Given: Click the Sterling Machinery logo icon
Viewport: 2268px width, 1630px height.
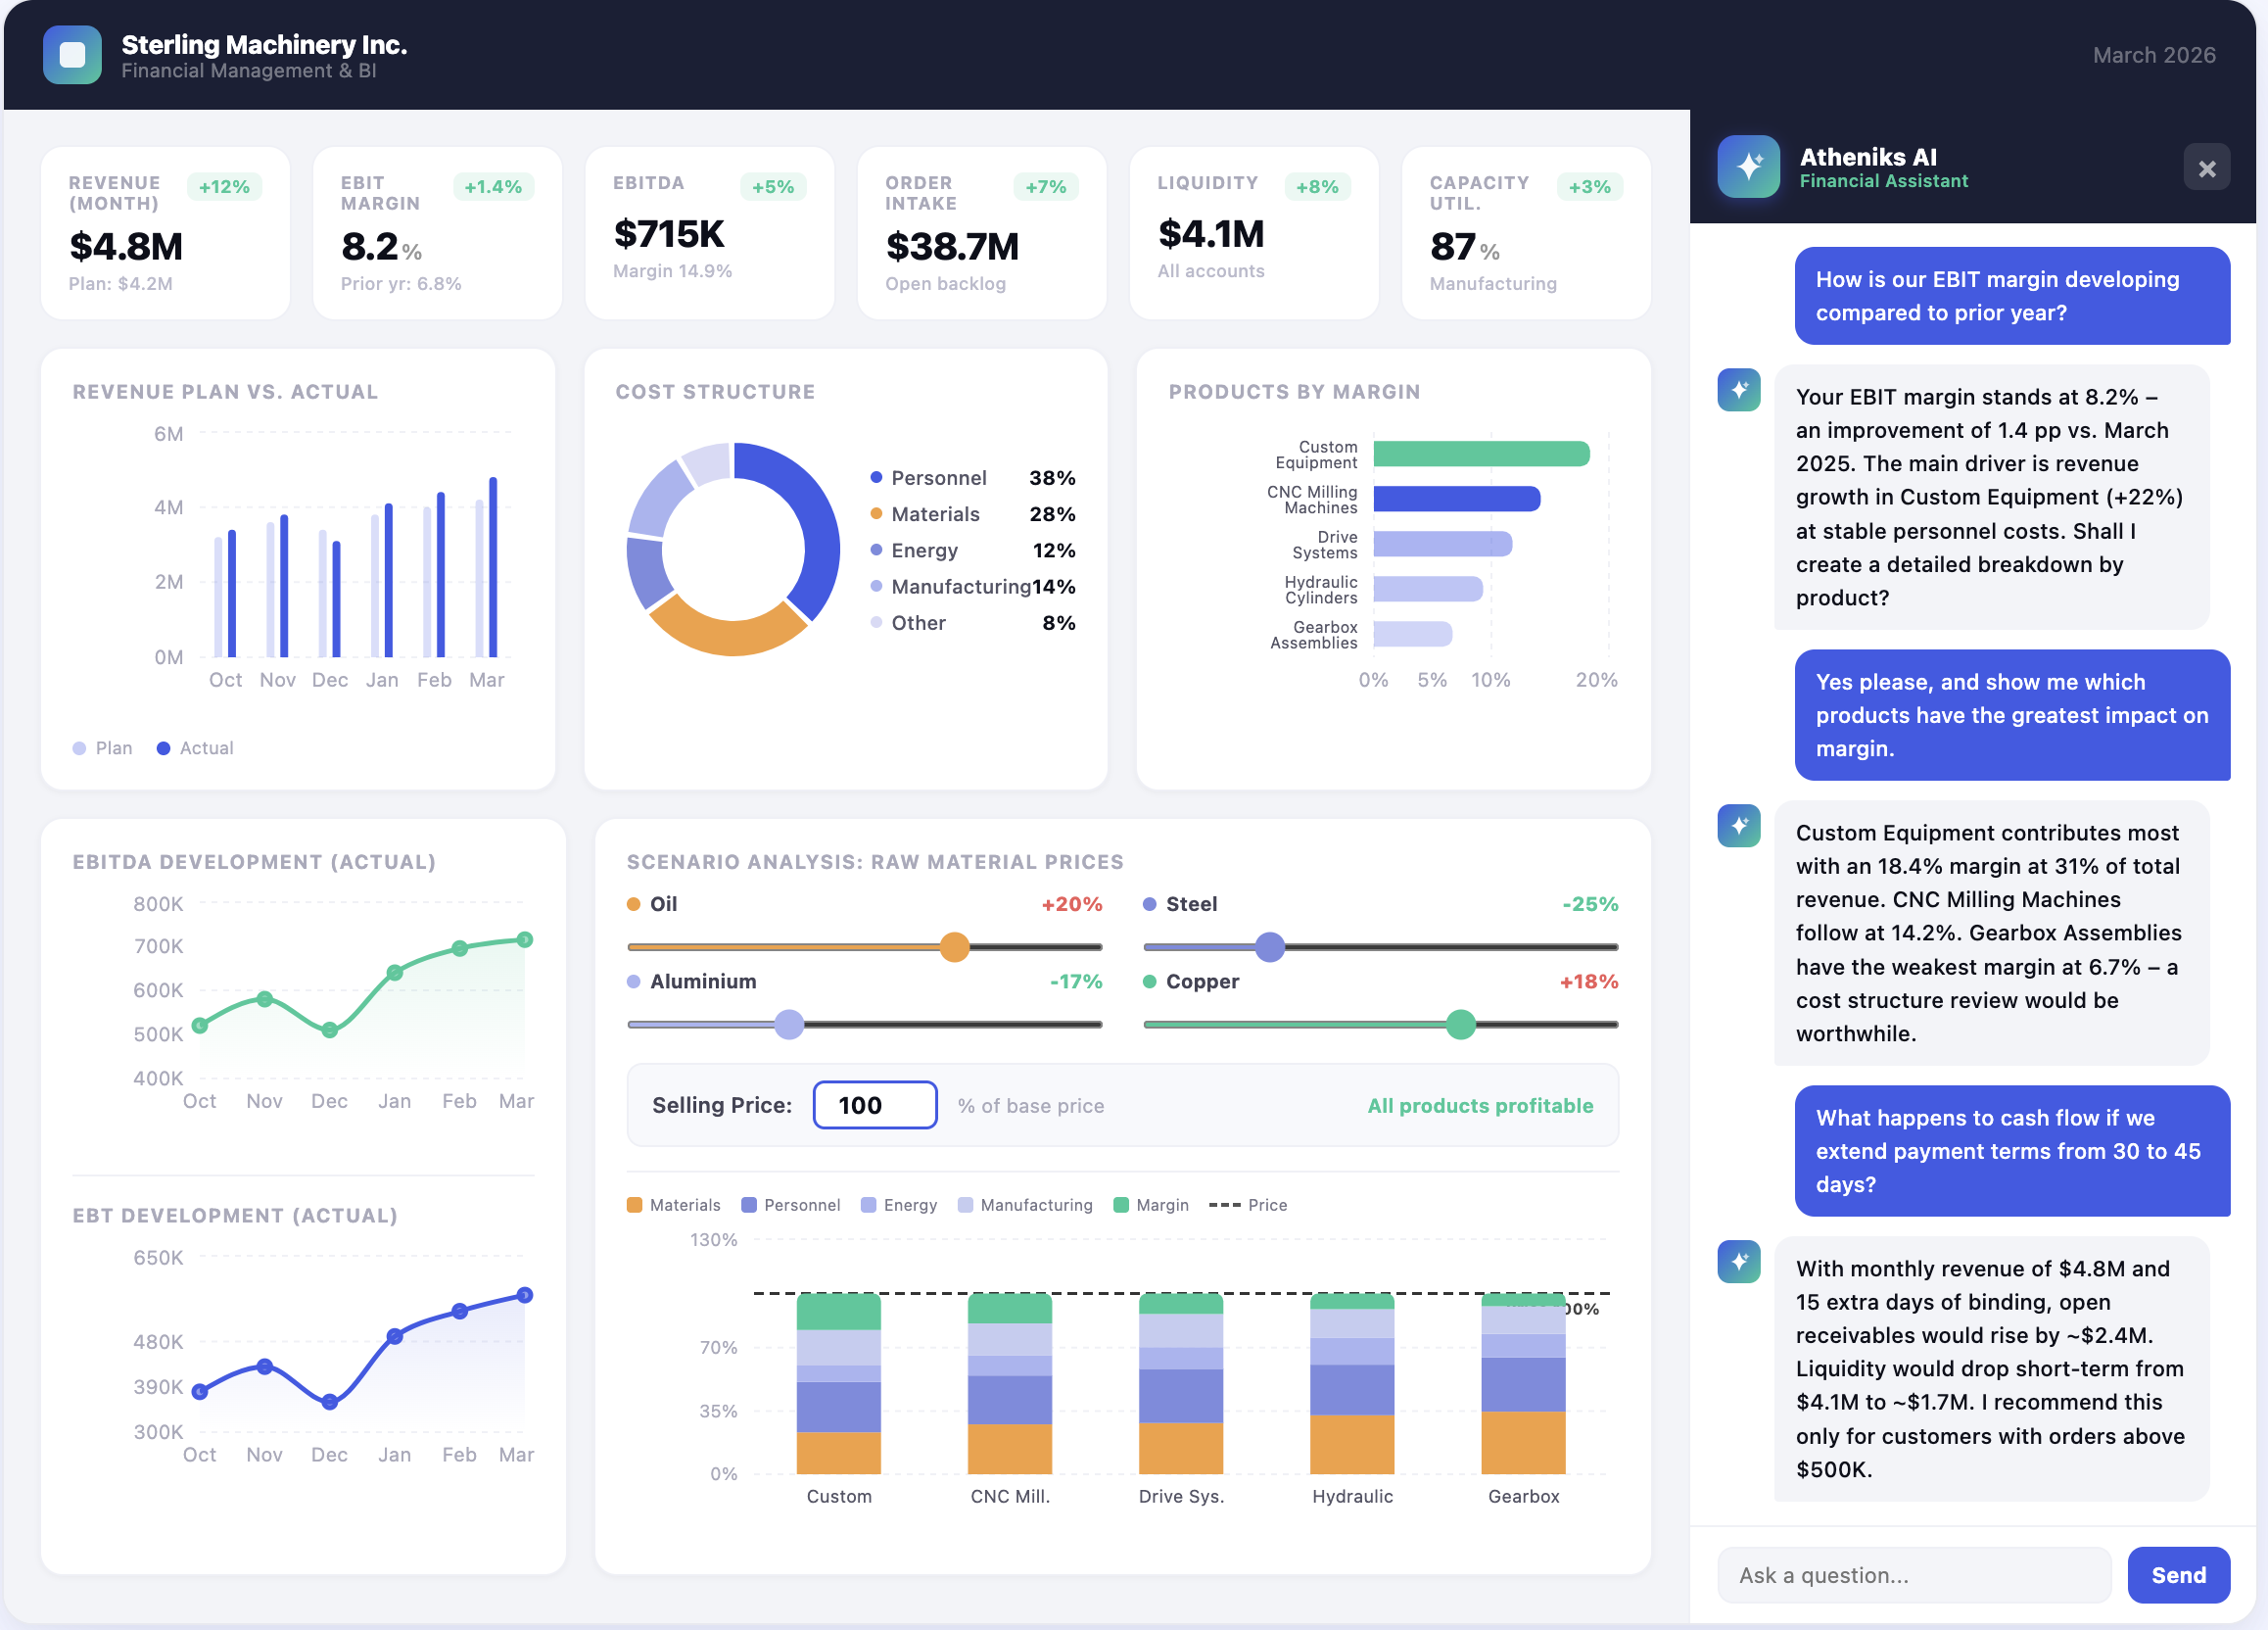Looking at the screenshot, I should coord(72,55).
